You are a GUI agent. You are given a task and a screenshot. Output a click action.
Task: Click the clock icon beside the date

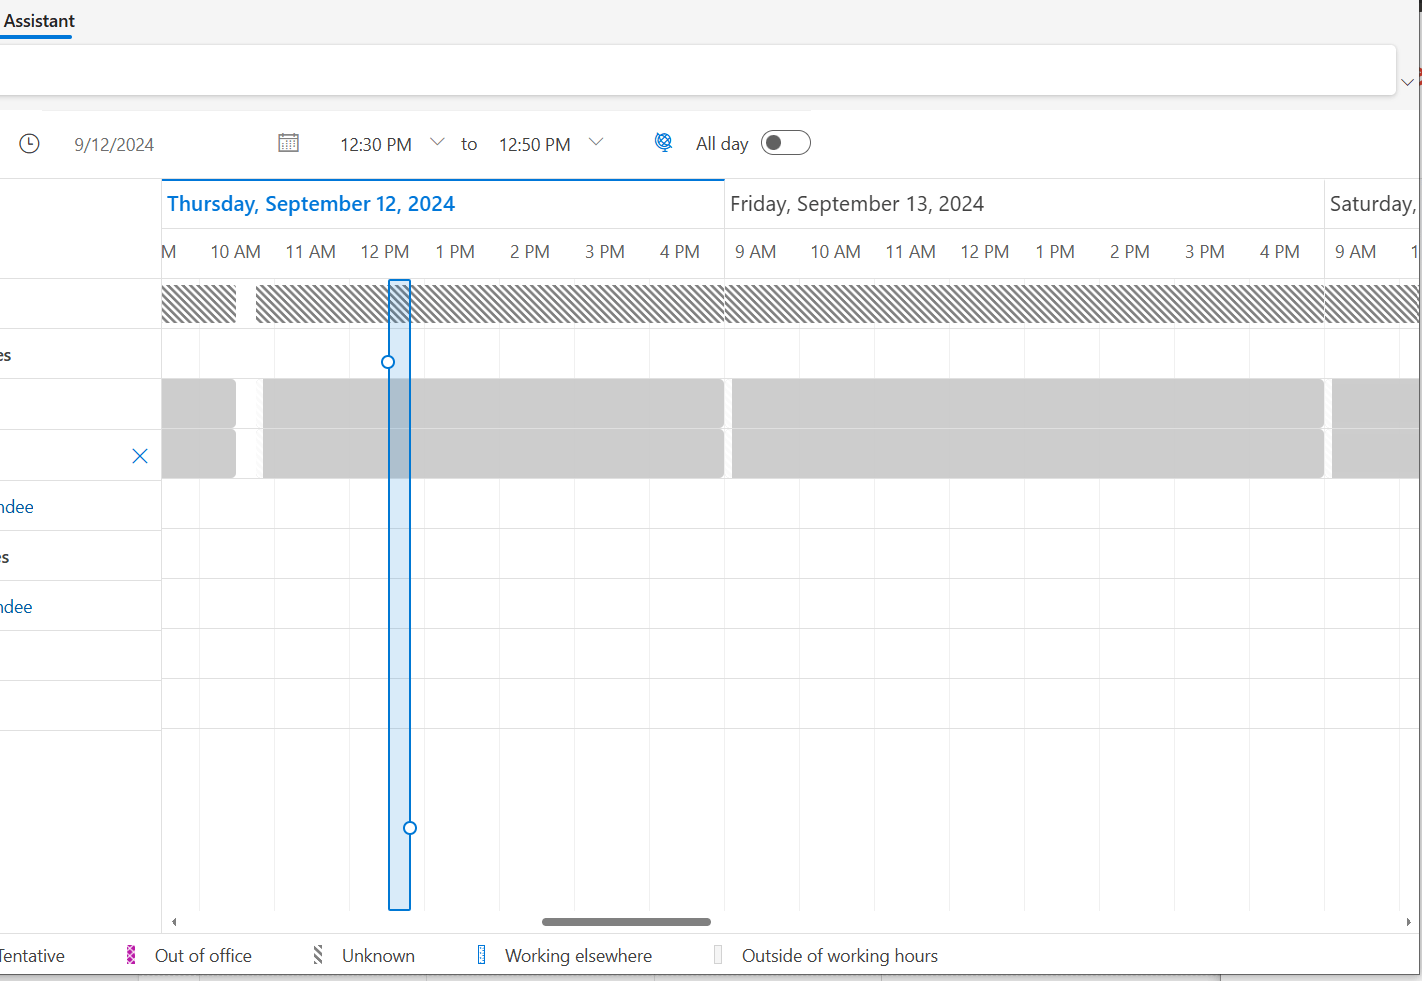click(x=29, y=143)
